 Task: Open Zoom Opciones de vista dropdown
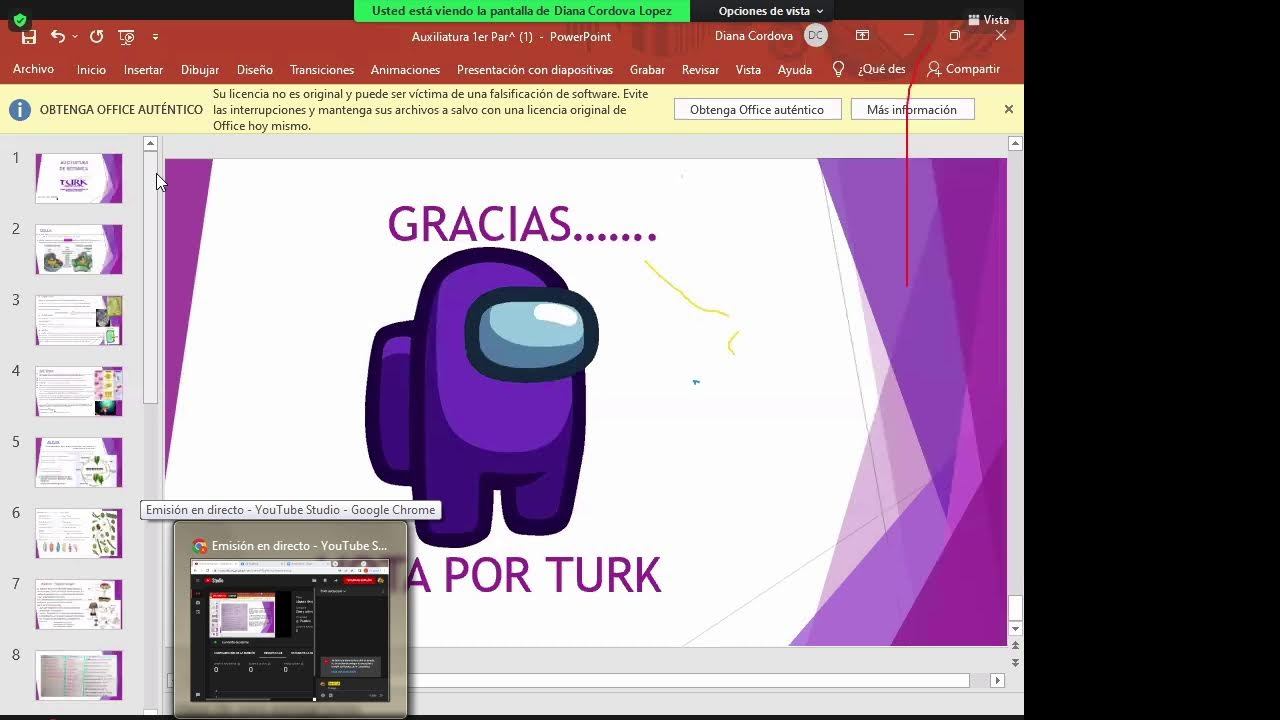[770, 11]
